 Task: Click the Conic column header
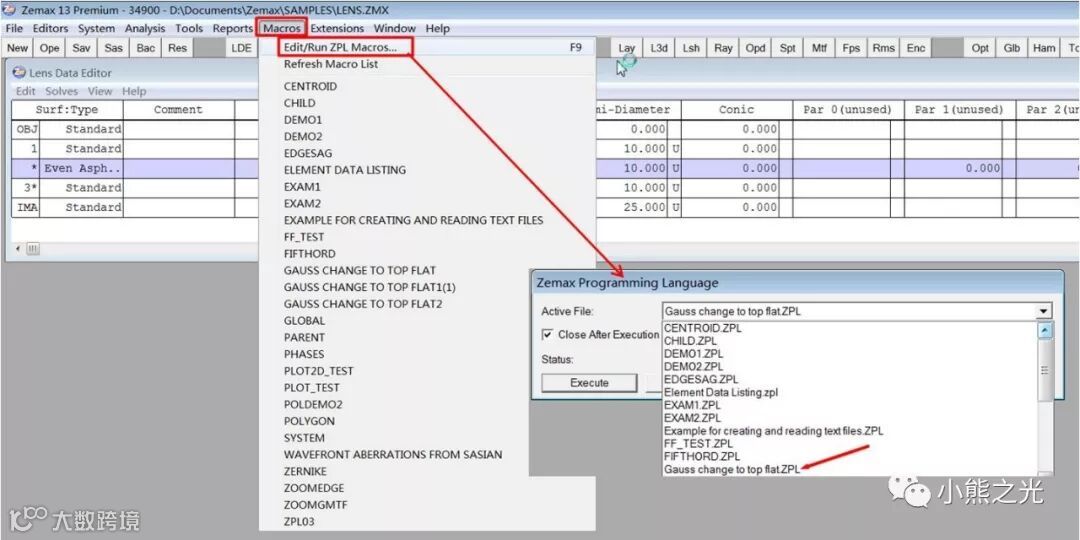click(x=736, y=110)
